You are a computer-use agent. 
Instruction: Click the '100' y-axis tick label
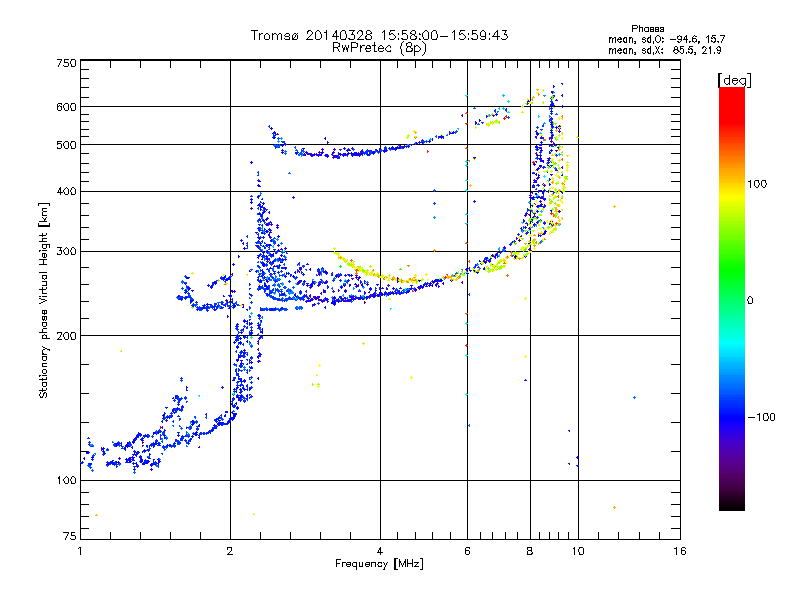pos(66,480)
